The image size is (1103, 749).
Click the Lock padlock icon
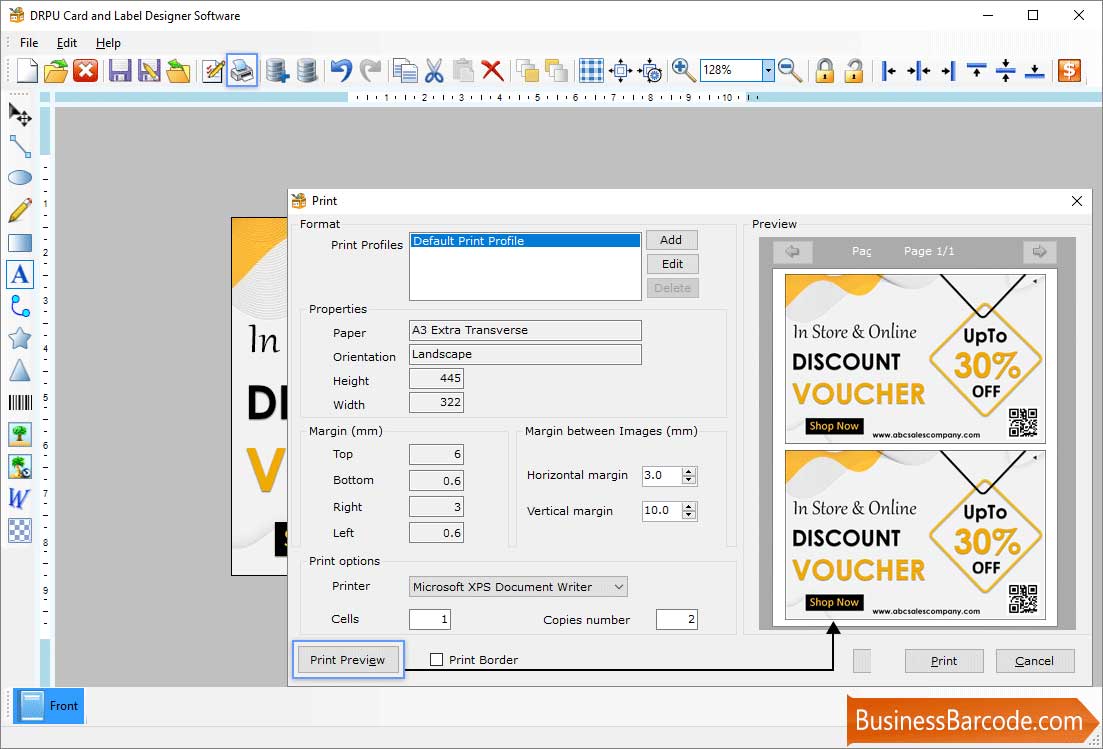coord(824,70)
